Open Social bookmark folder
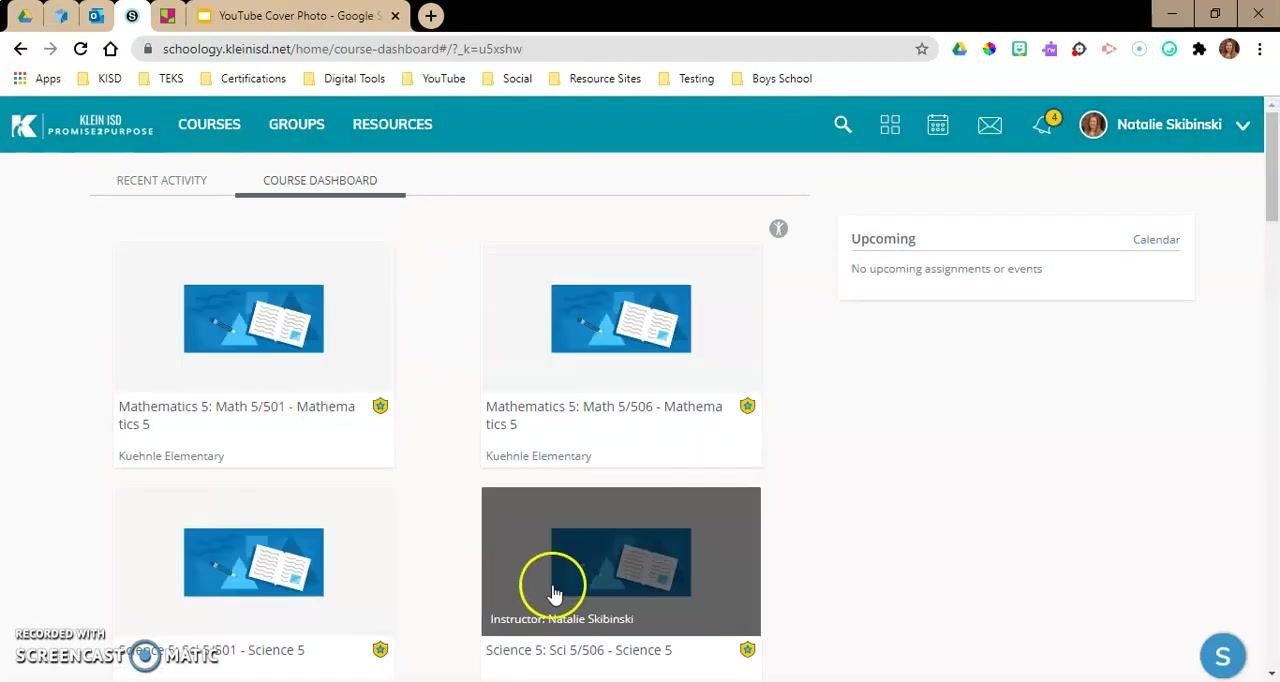1280x682 pixels. (507, 78)
